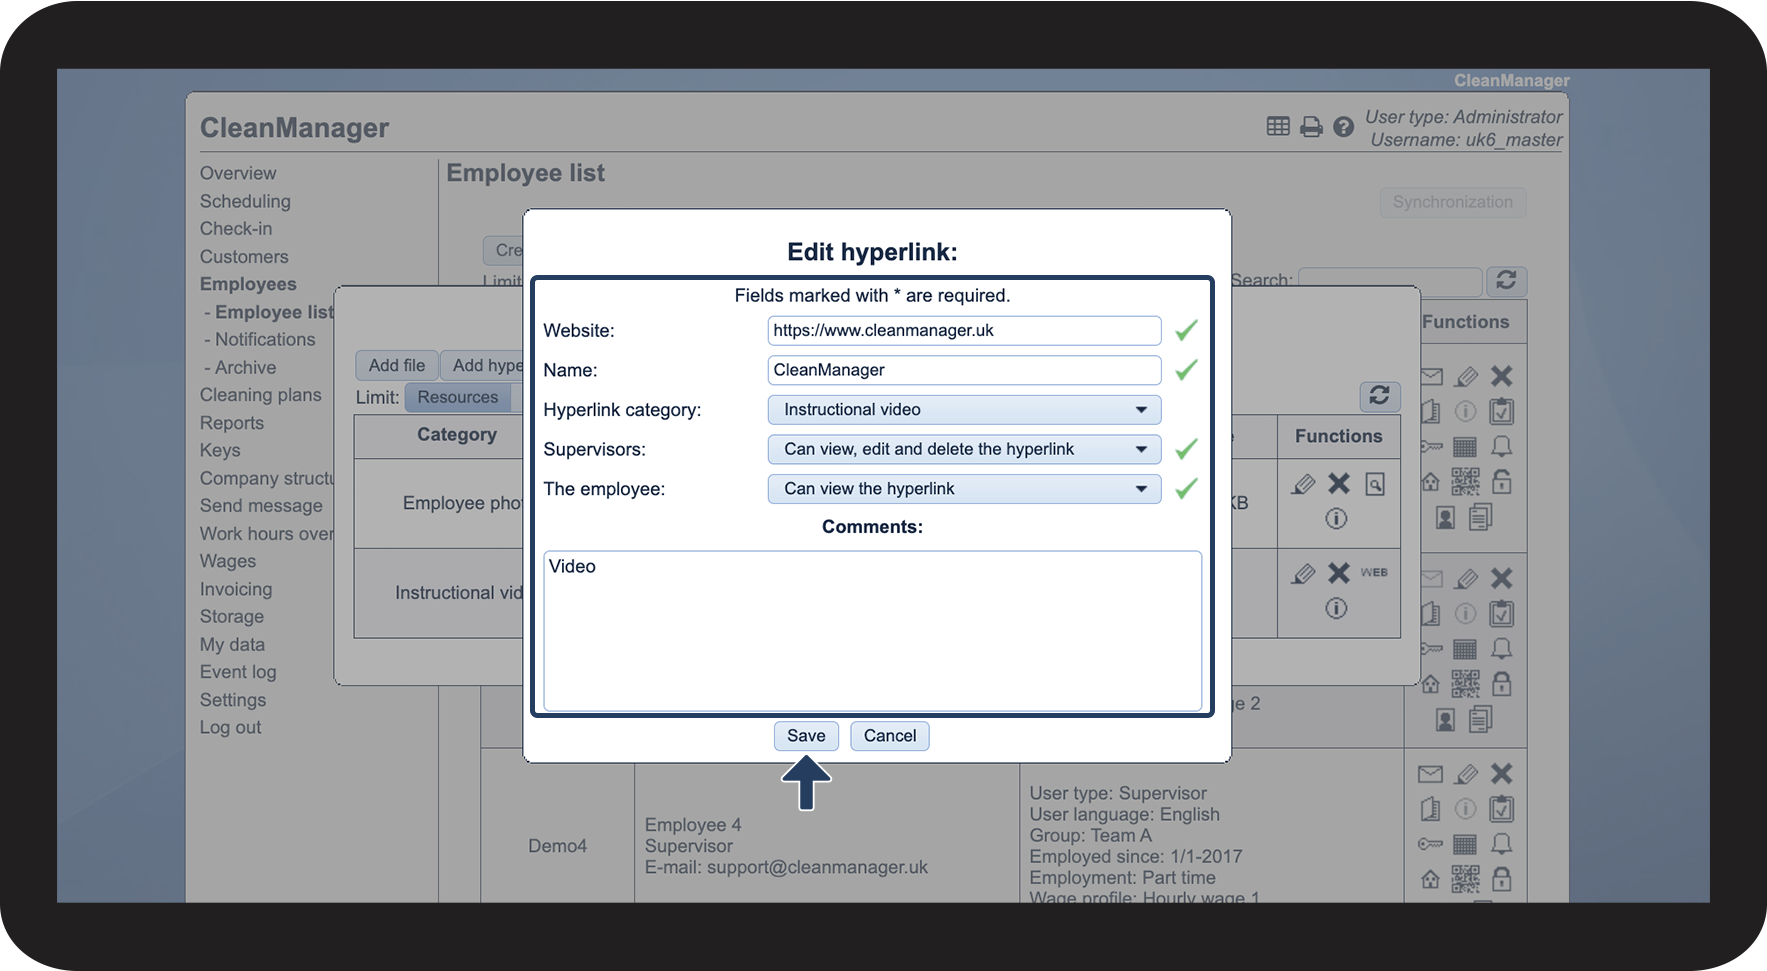Screen dimensions: 1767x971
Task: Open Reports in the sidebar
Action: click(x=232, y=423)
